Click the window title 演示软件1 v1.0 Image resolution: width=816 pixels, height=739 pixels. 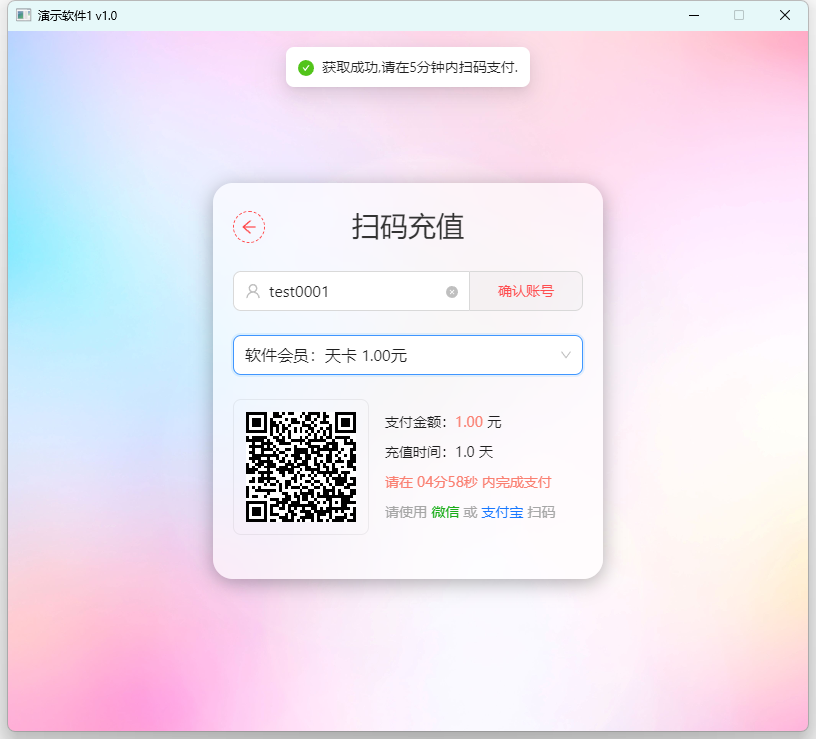(78, 16)
